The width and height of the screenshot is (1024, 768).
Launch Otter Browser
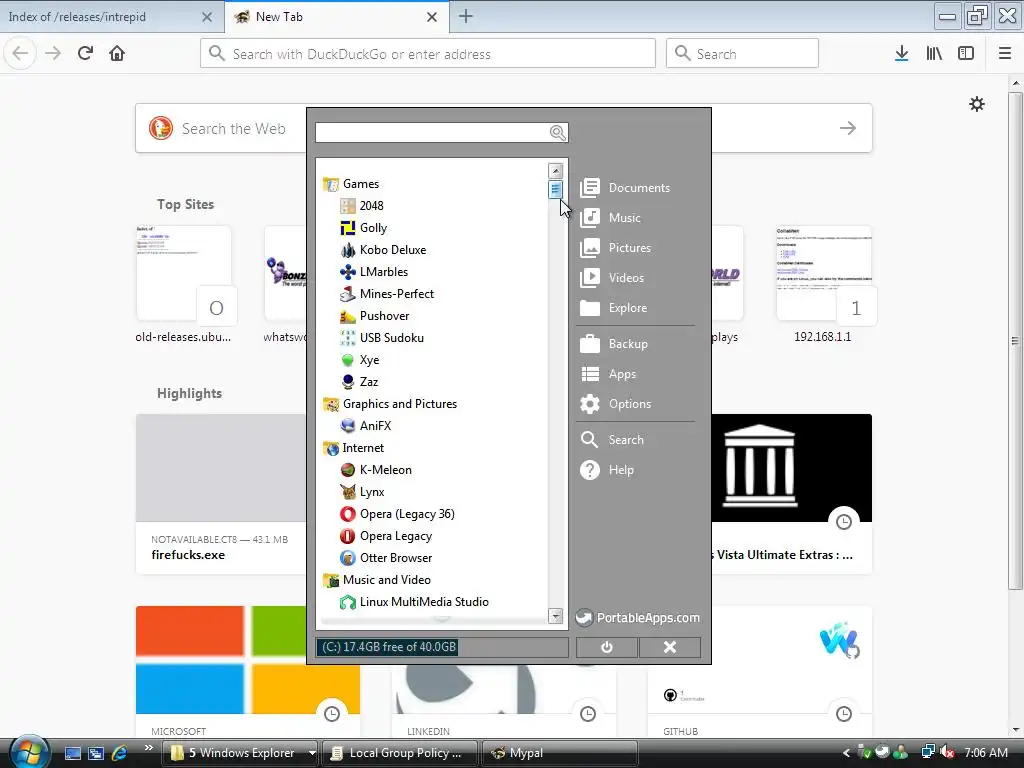[x=386, y=558]
